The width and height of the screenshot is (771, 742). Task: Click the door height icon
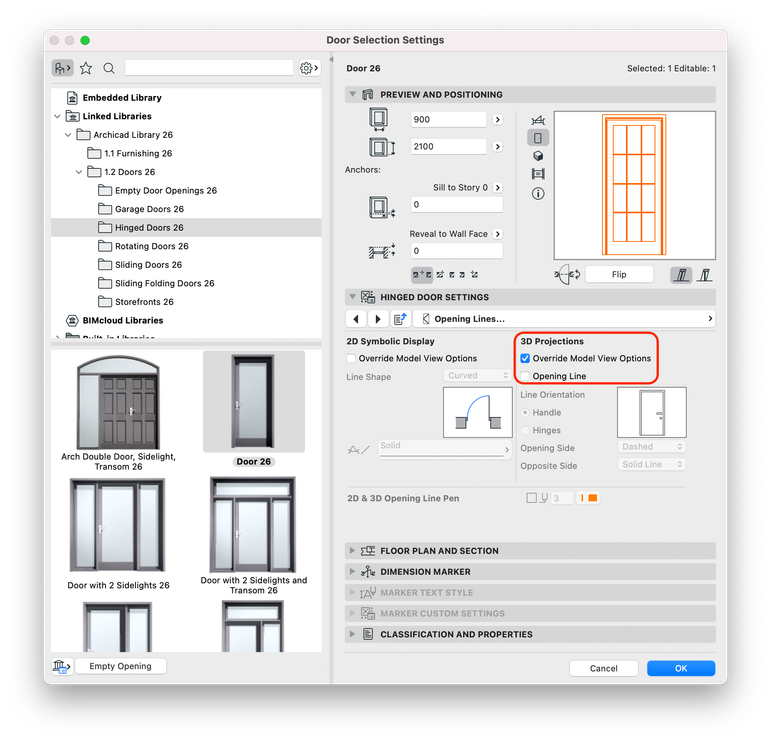point(382,147)
